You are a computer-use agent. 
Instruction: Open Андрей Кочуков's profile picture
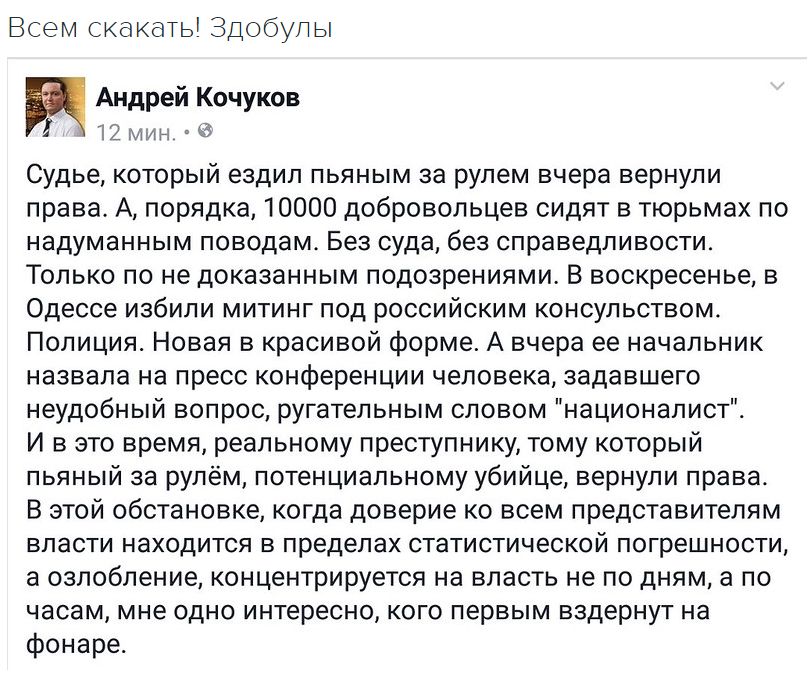pos(55,106)
